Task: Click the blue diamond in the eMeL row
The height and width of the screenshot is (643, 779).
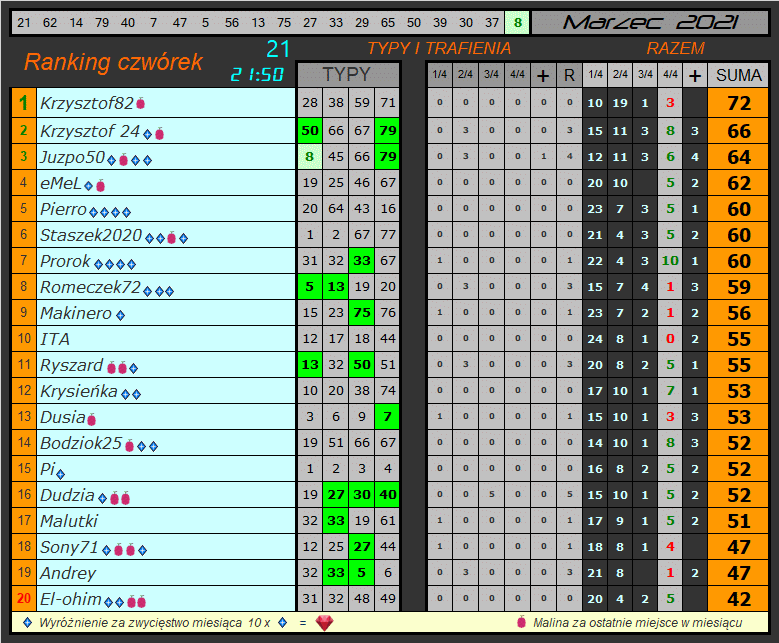Action: click(x=88, y=186)
